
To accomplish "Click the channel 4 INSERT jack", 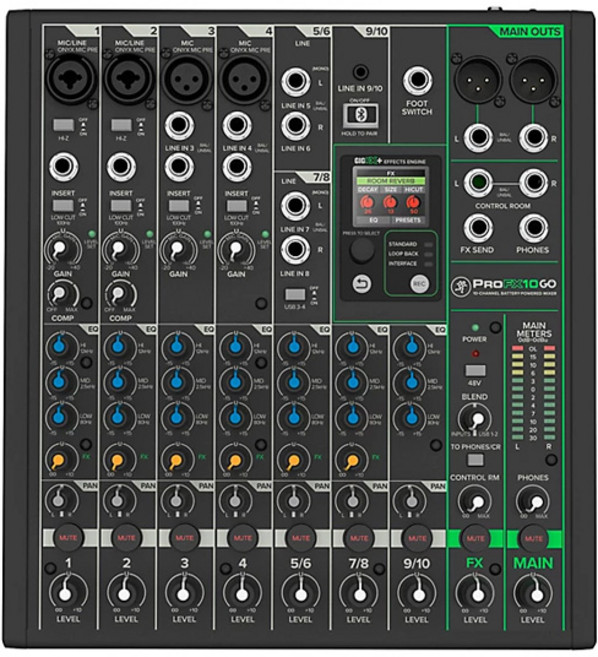I will pyautogui.click(x=237, y=166).
